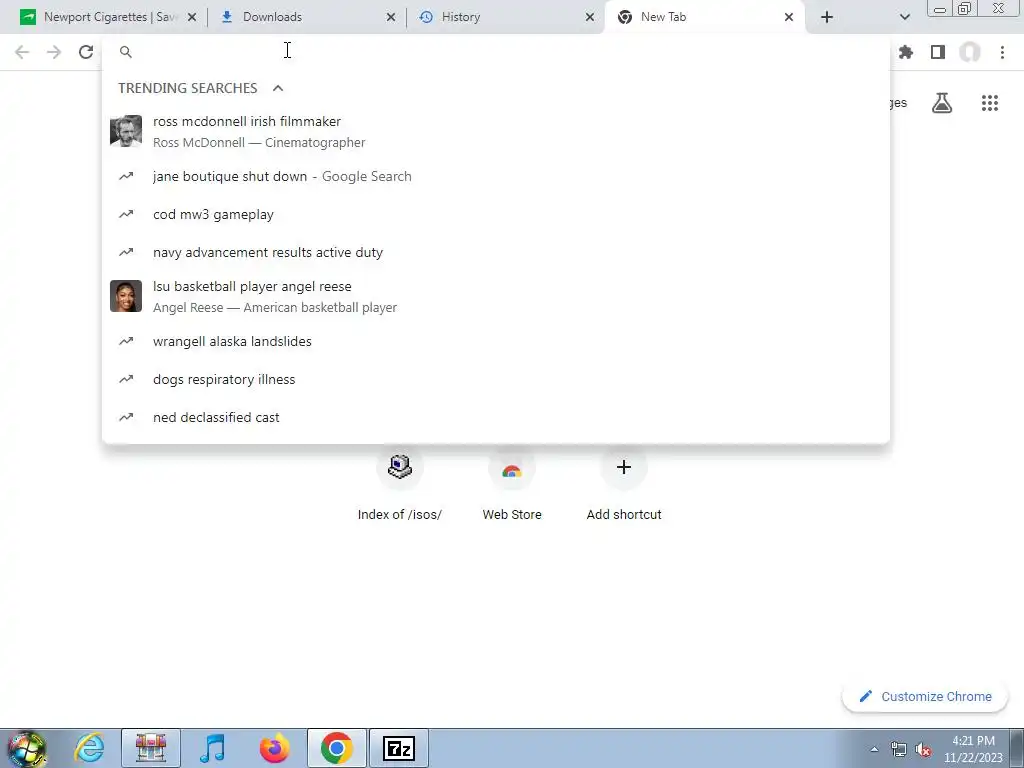Select lsu basketball player angel reese
The width and height of the screenshot is (1024, 768).
[x=496, y=296]
